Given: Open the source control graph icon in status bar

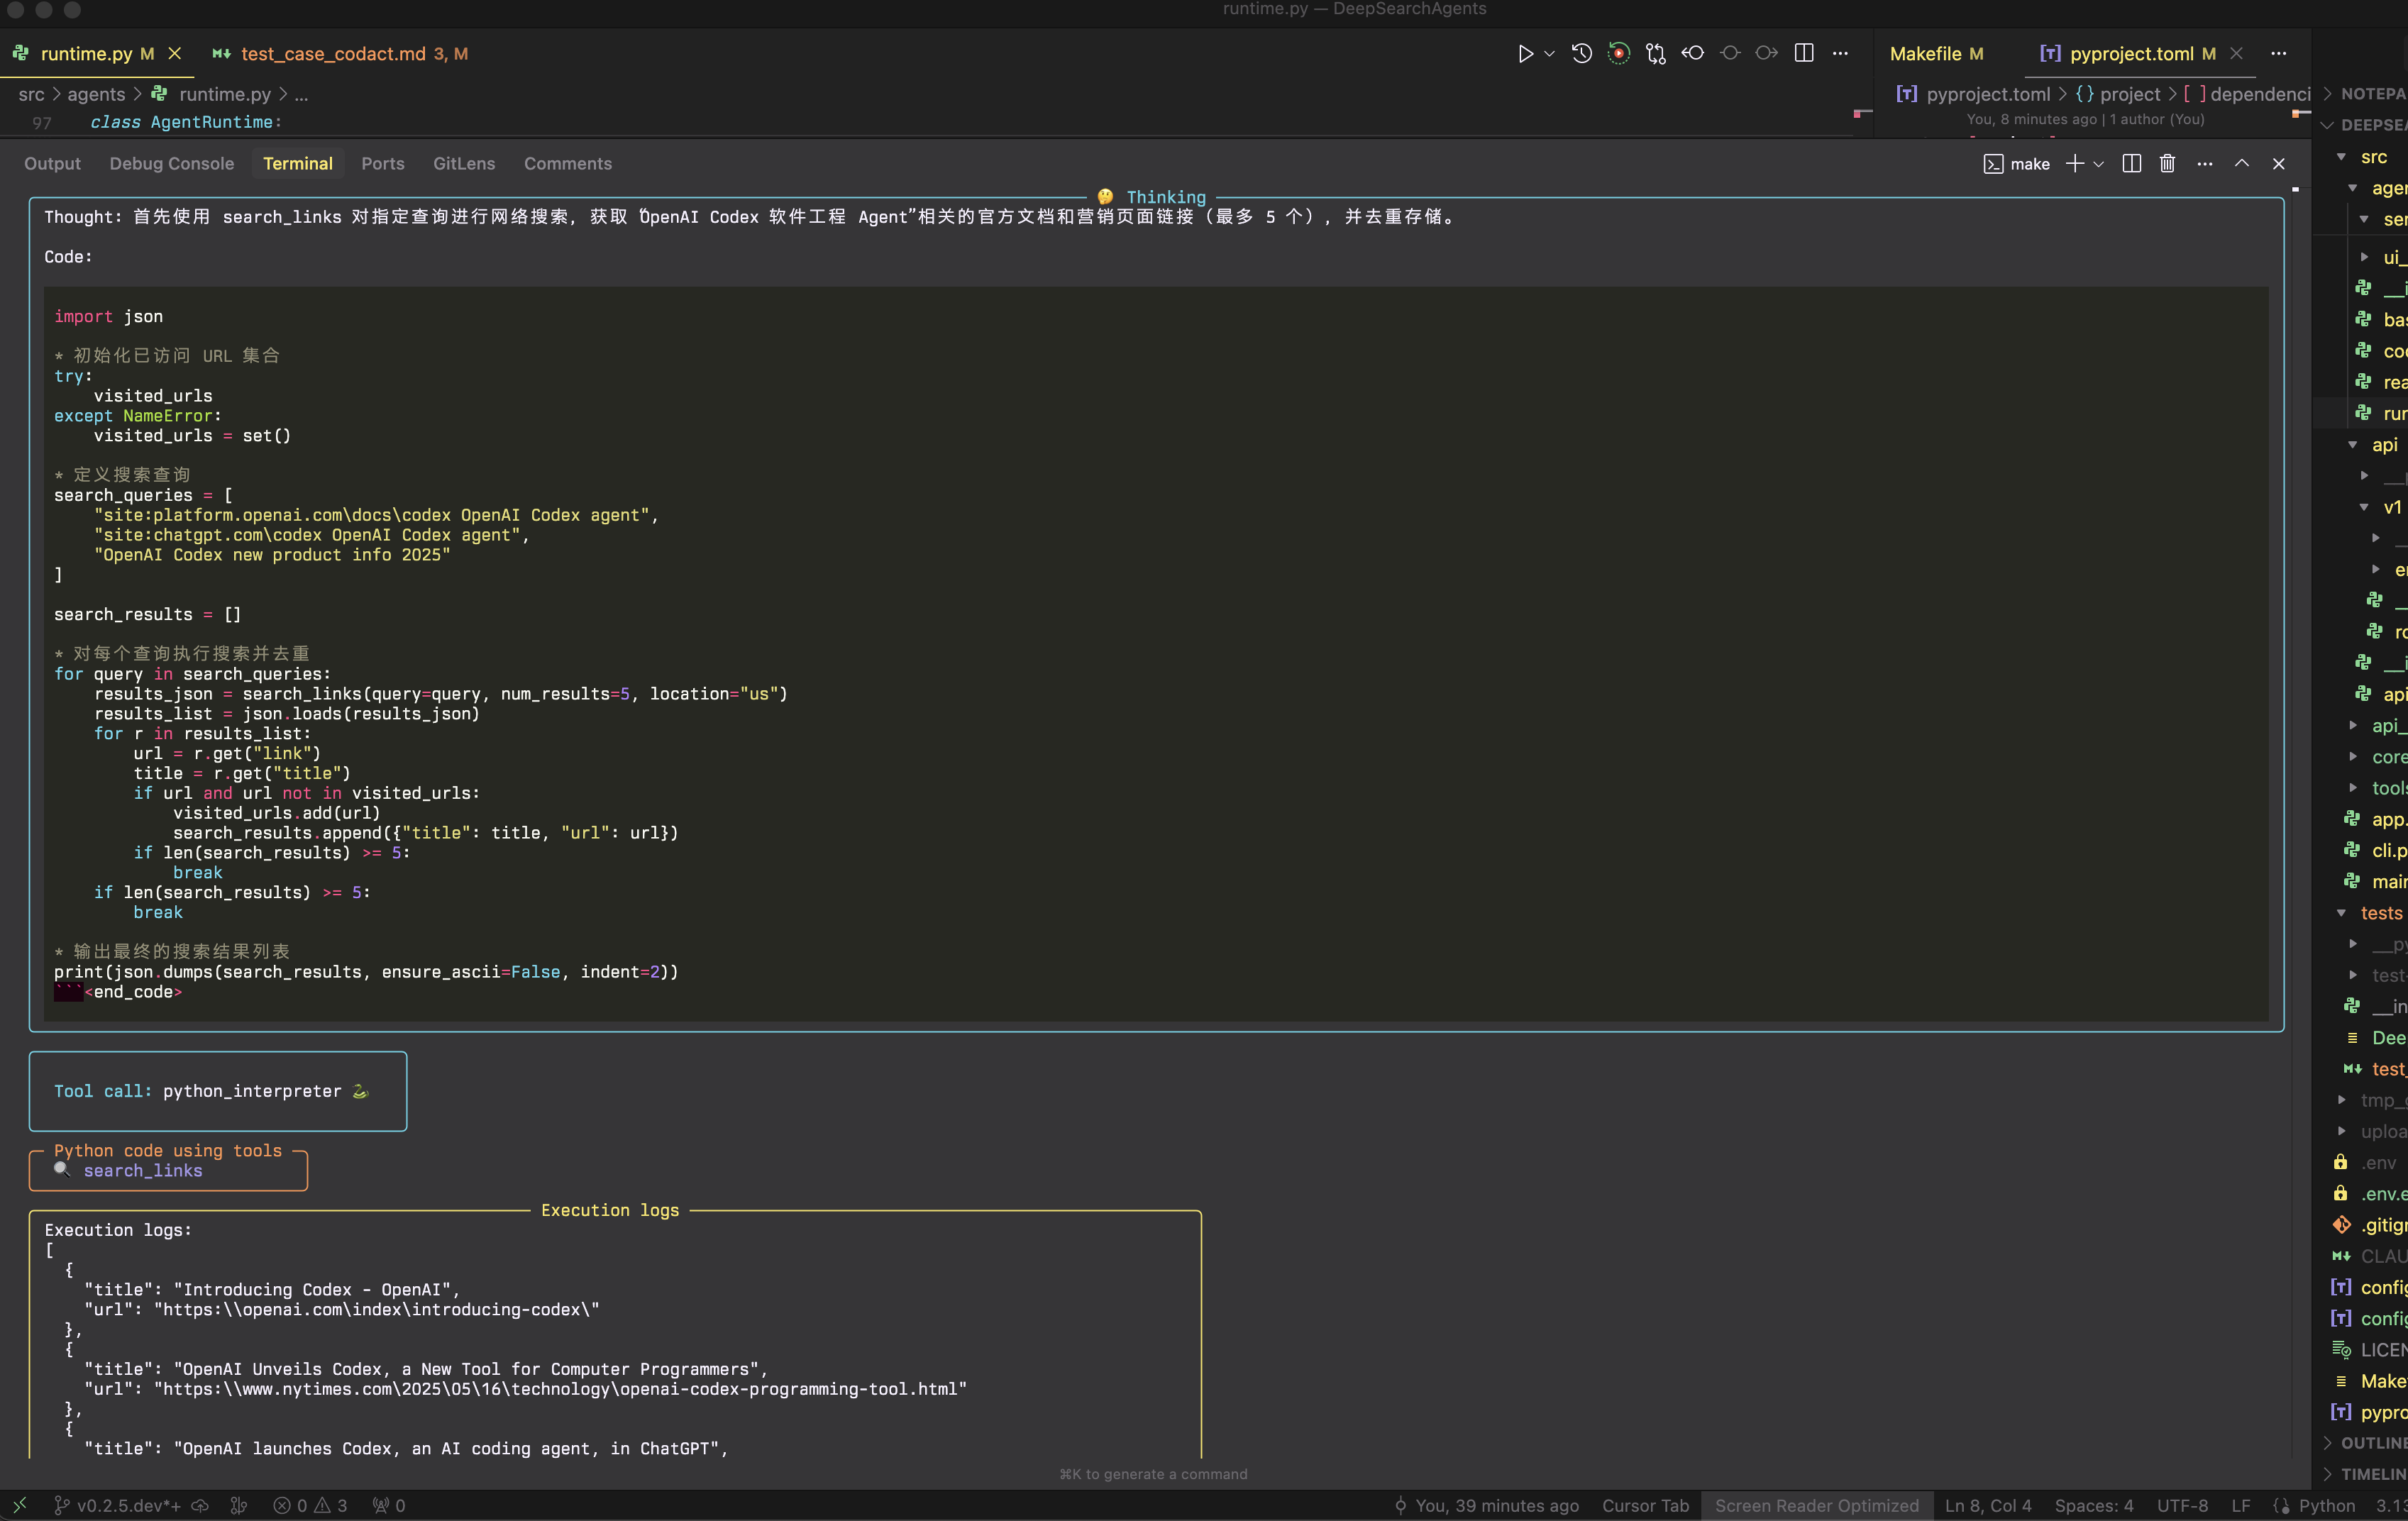Looking at the screenshot, I should (x=238, y=1505).
